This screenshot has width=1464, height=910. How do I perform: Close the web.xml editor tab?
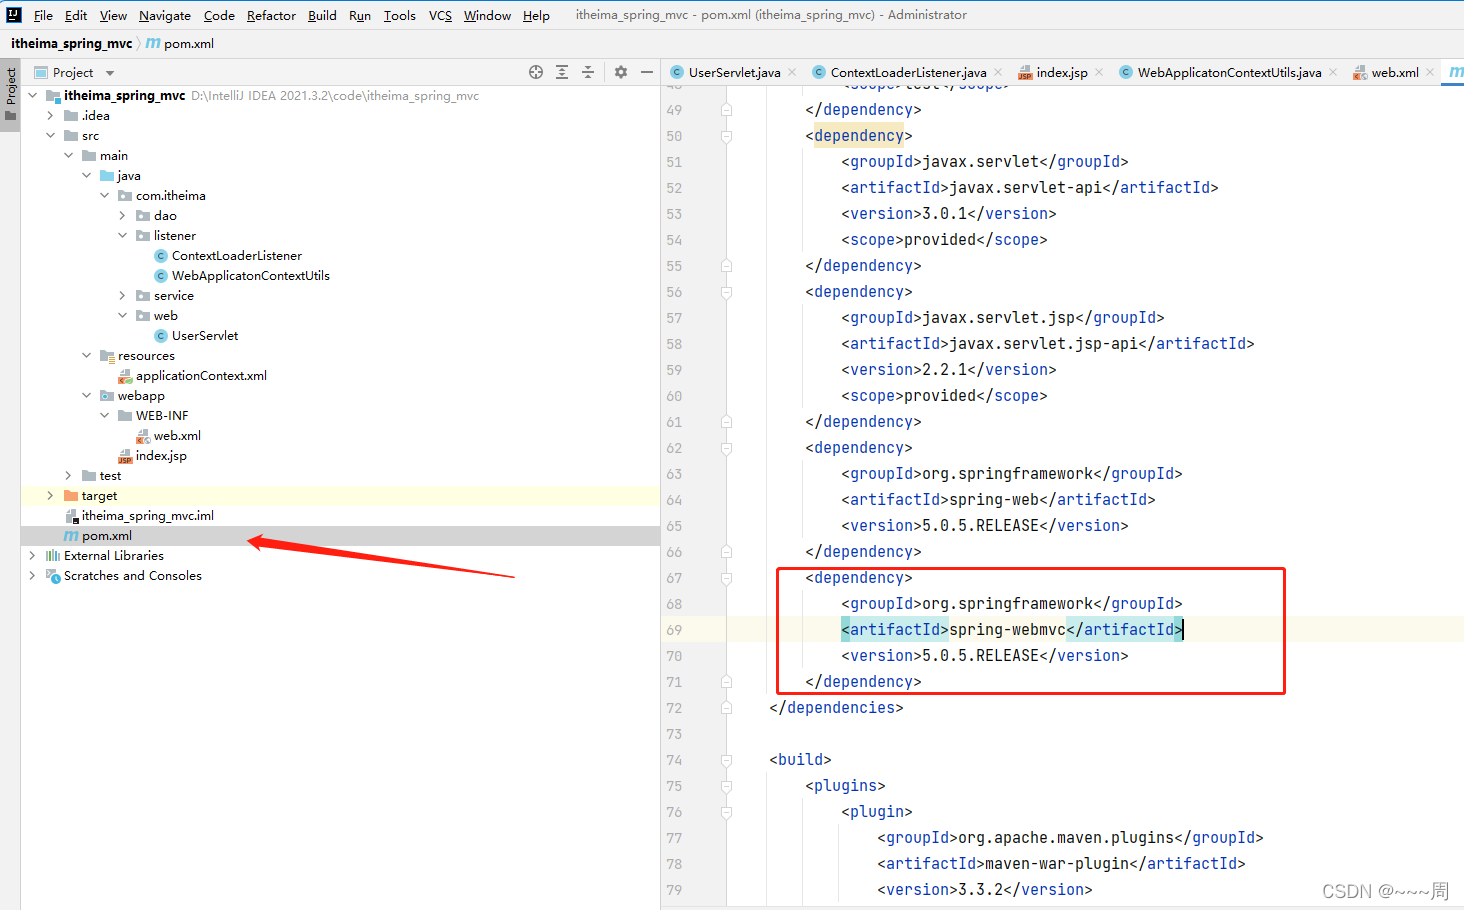[1430, 72]
